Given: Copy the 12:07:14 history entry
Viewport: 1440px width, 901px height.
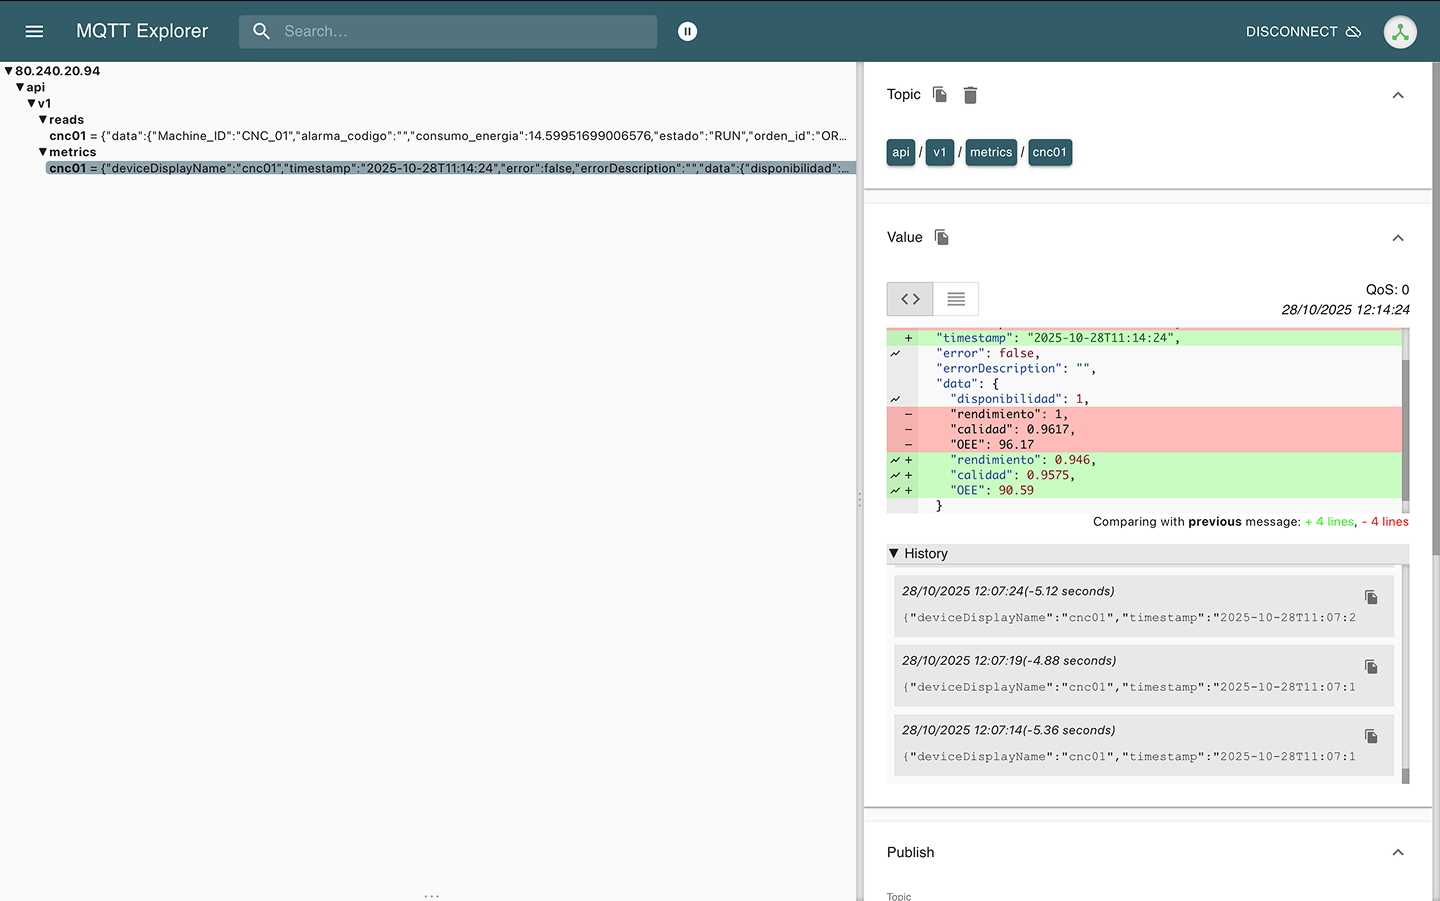Looking at the screenshot, I should [x=1371, y=737].
